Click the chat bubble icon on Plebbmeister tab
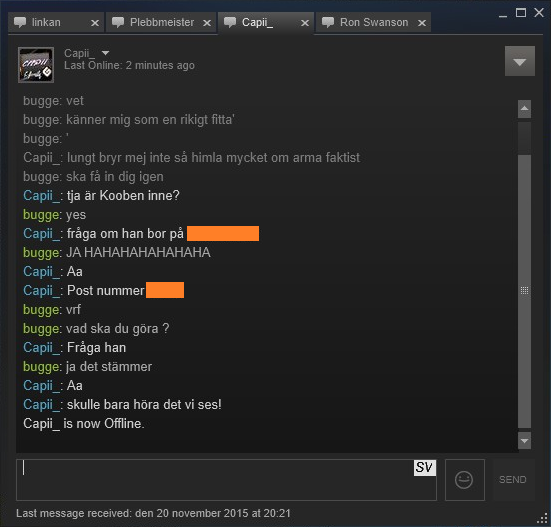This screenshot has height=527, width=551. coord(118,23)
